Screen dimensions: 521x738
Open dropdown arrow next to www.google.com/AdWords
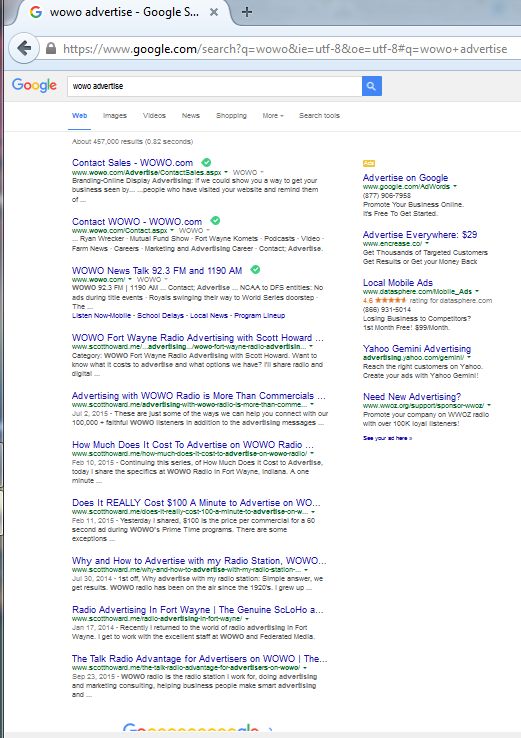[455, 186]
